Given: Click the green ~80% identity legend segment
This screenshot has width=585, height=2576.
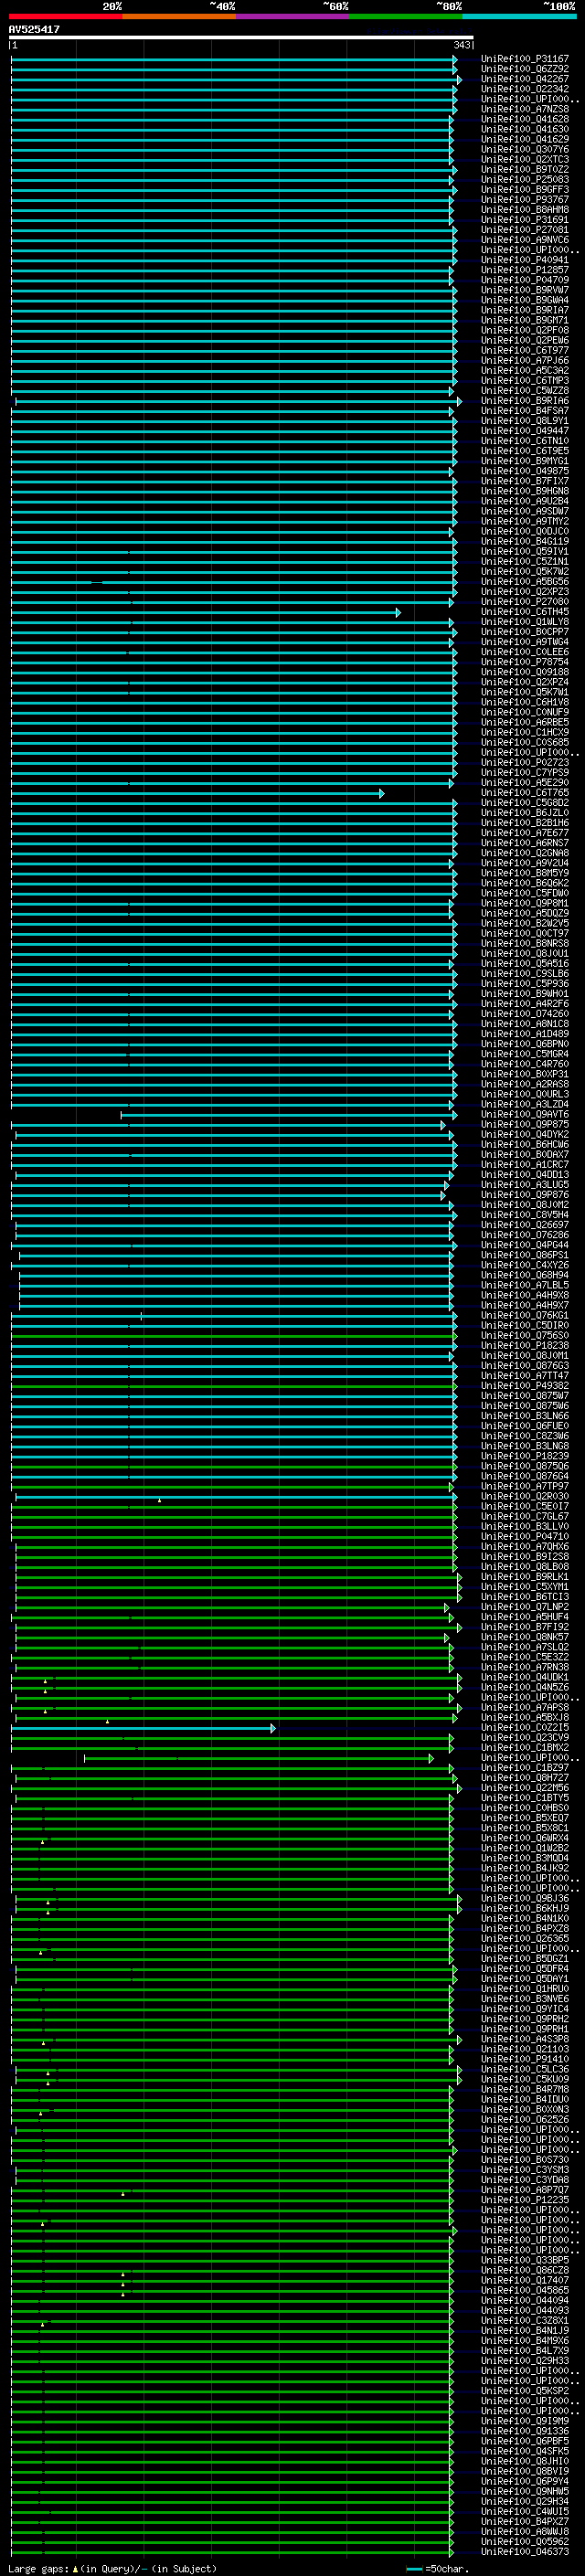Looking at the screenshot, I should (405, 16).
